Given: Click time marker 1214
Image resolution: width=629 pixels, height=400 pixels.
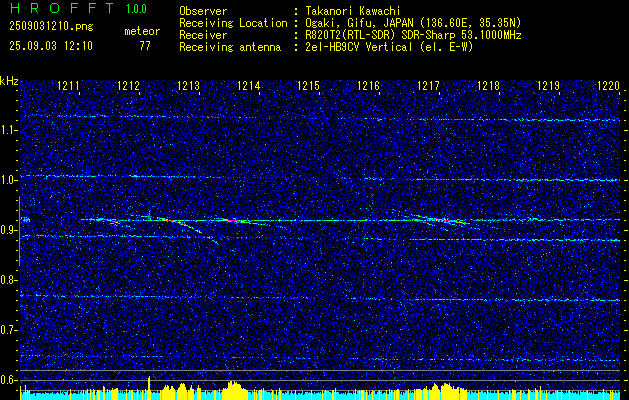Looking at the screenshot, I should (x=249, y=85).
